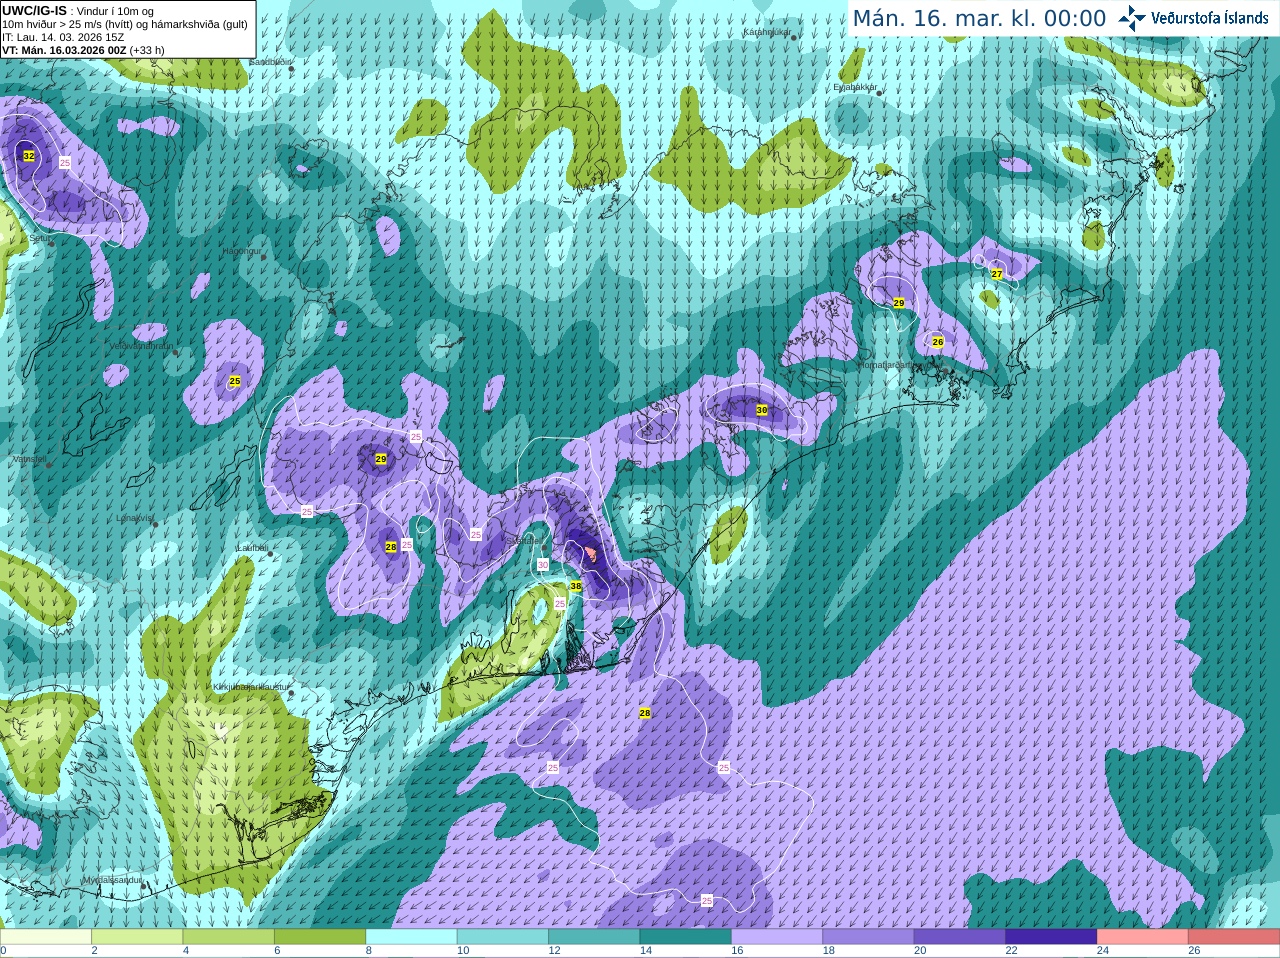Click the Skaftafell station label
The width and height of the screenshot is (1280, 958).
[523, 540]
